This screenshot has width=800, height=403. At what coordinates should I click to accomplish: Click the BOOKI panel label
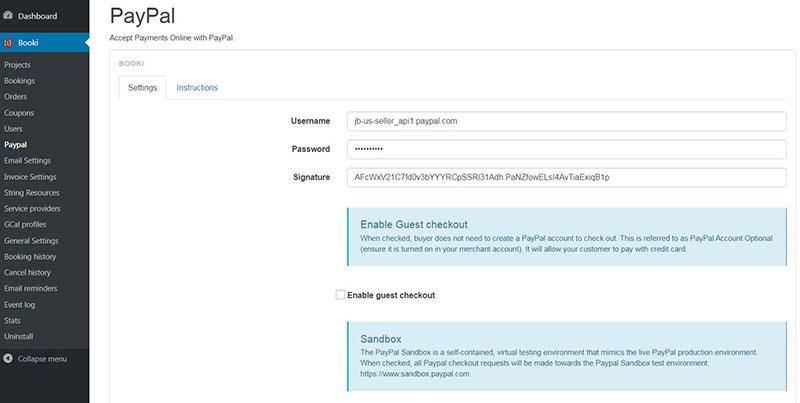132,64
